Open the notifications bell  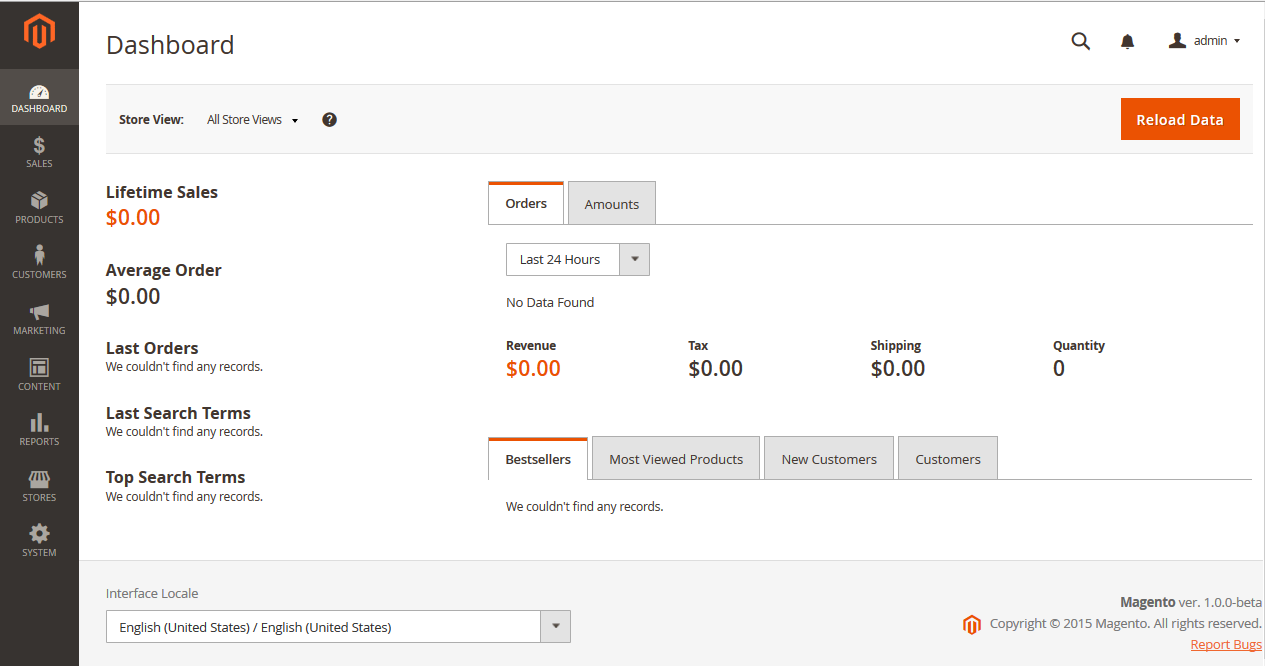pos(1127,41)
